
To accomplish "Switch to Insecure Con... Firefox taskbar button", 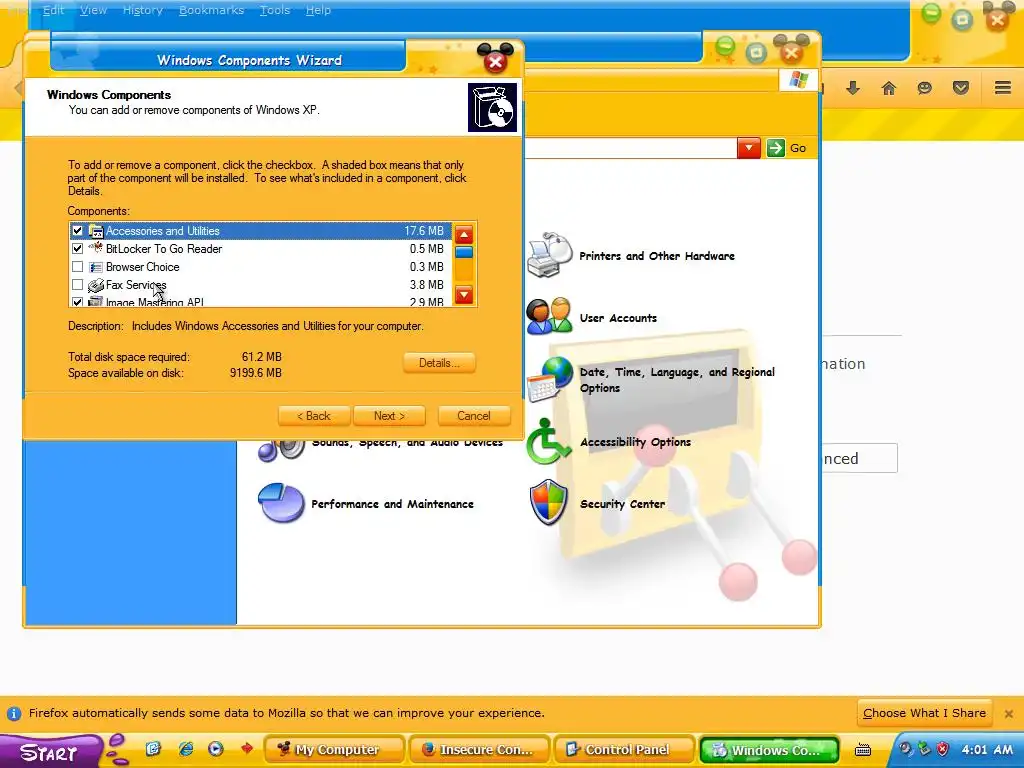I will click(479, 750).
